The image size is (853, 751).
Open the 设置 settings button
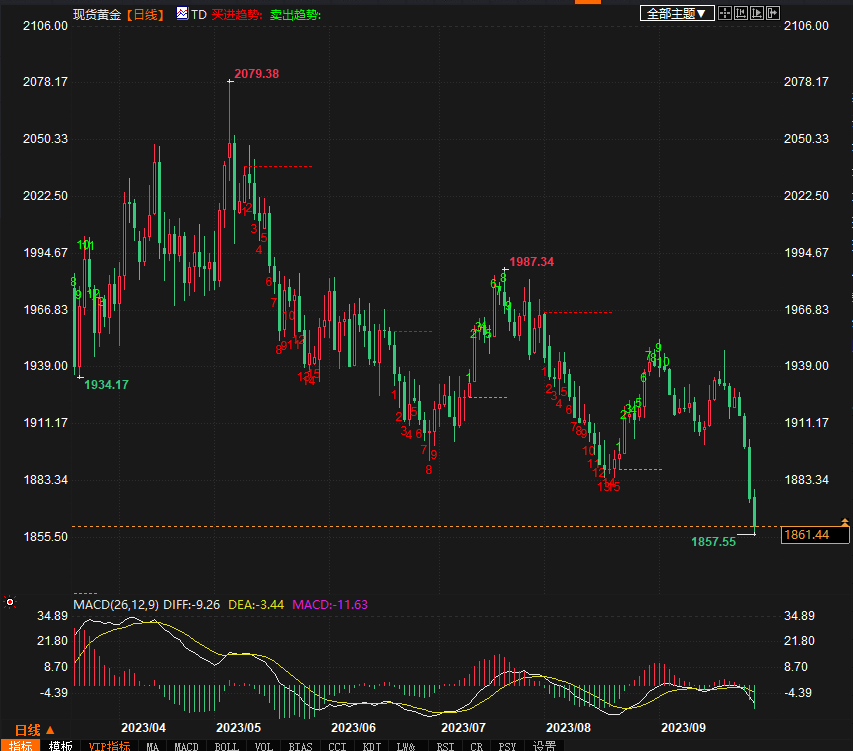[544, 745]
